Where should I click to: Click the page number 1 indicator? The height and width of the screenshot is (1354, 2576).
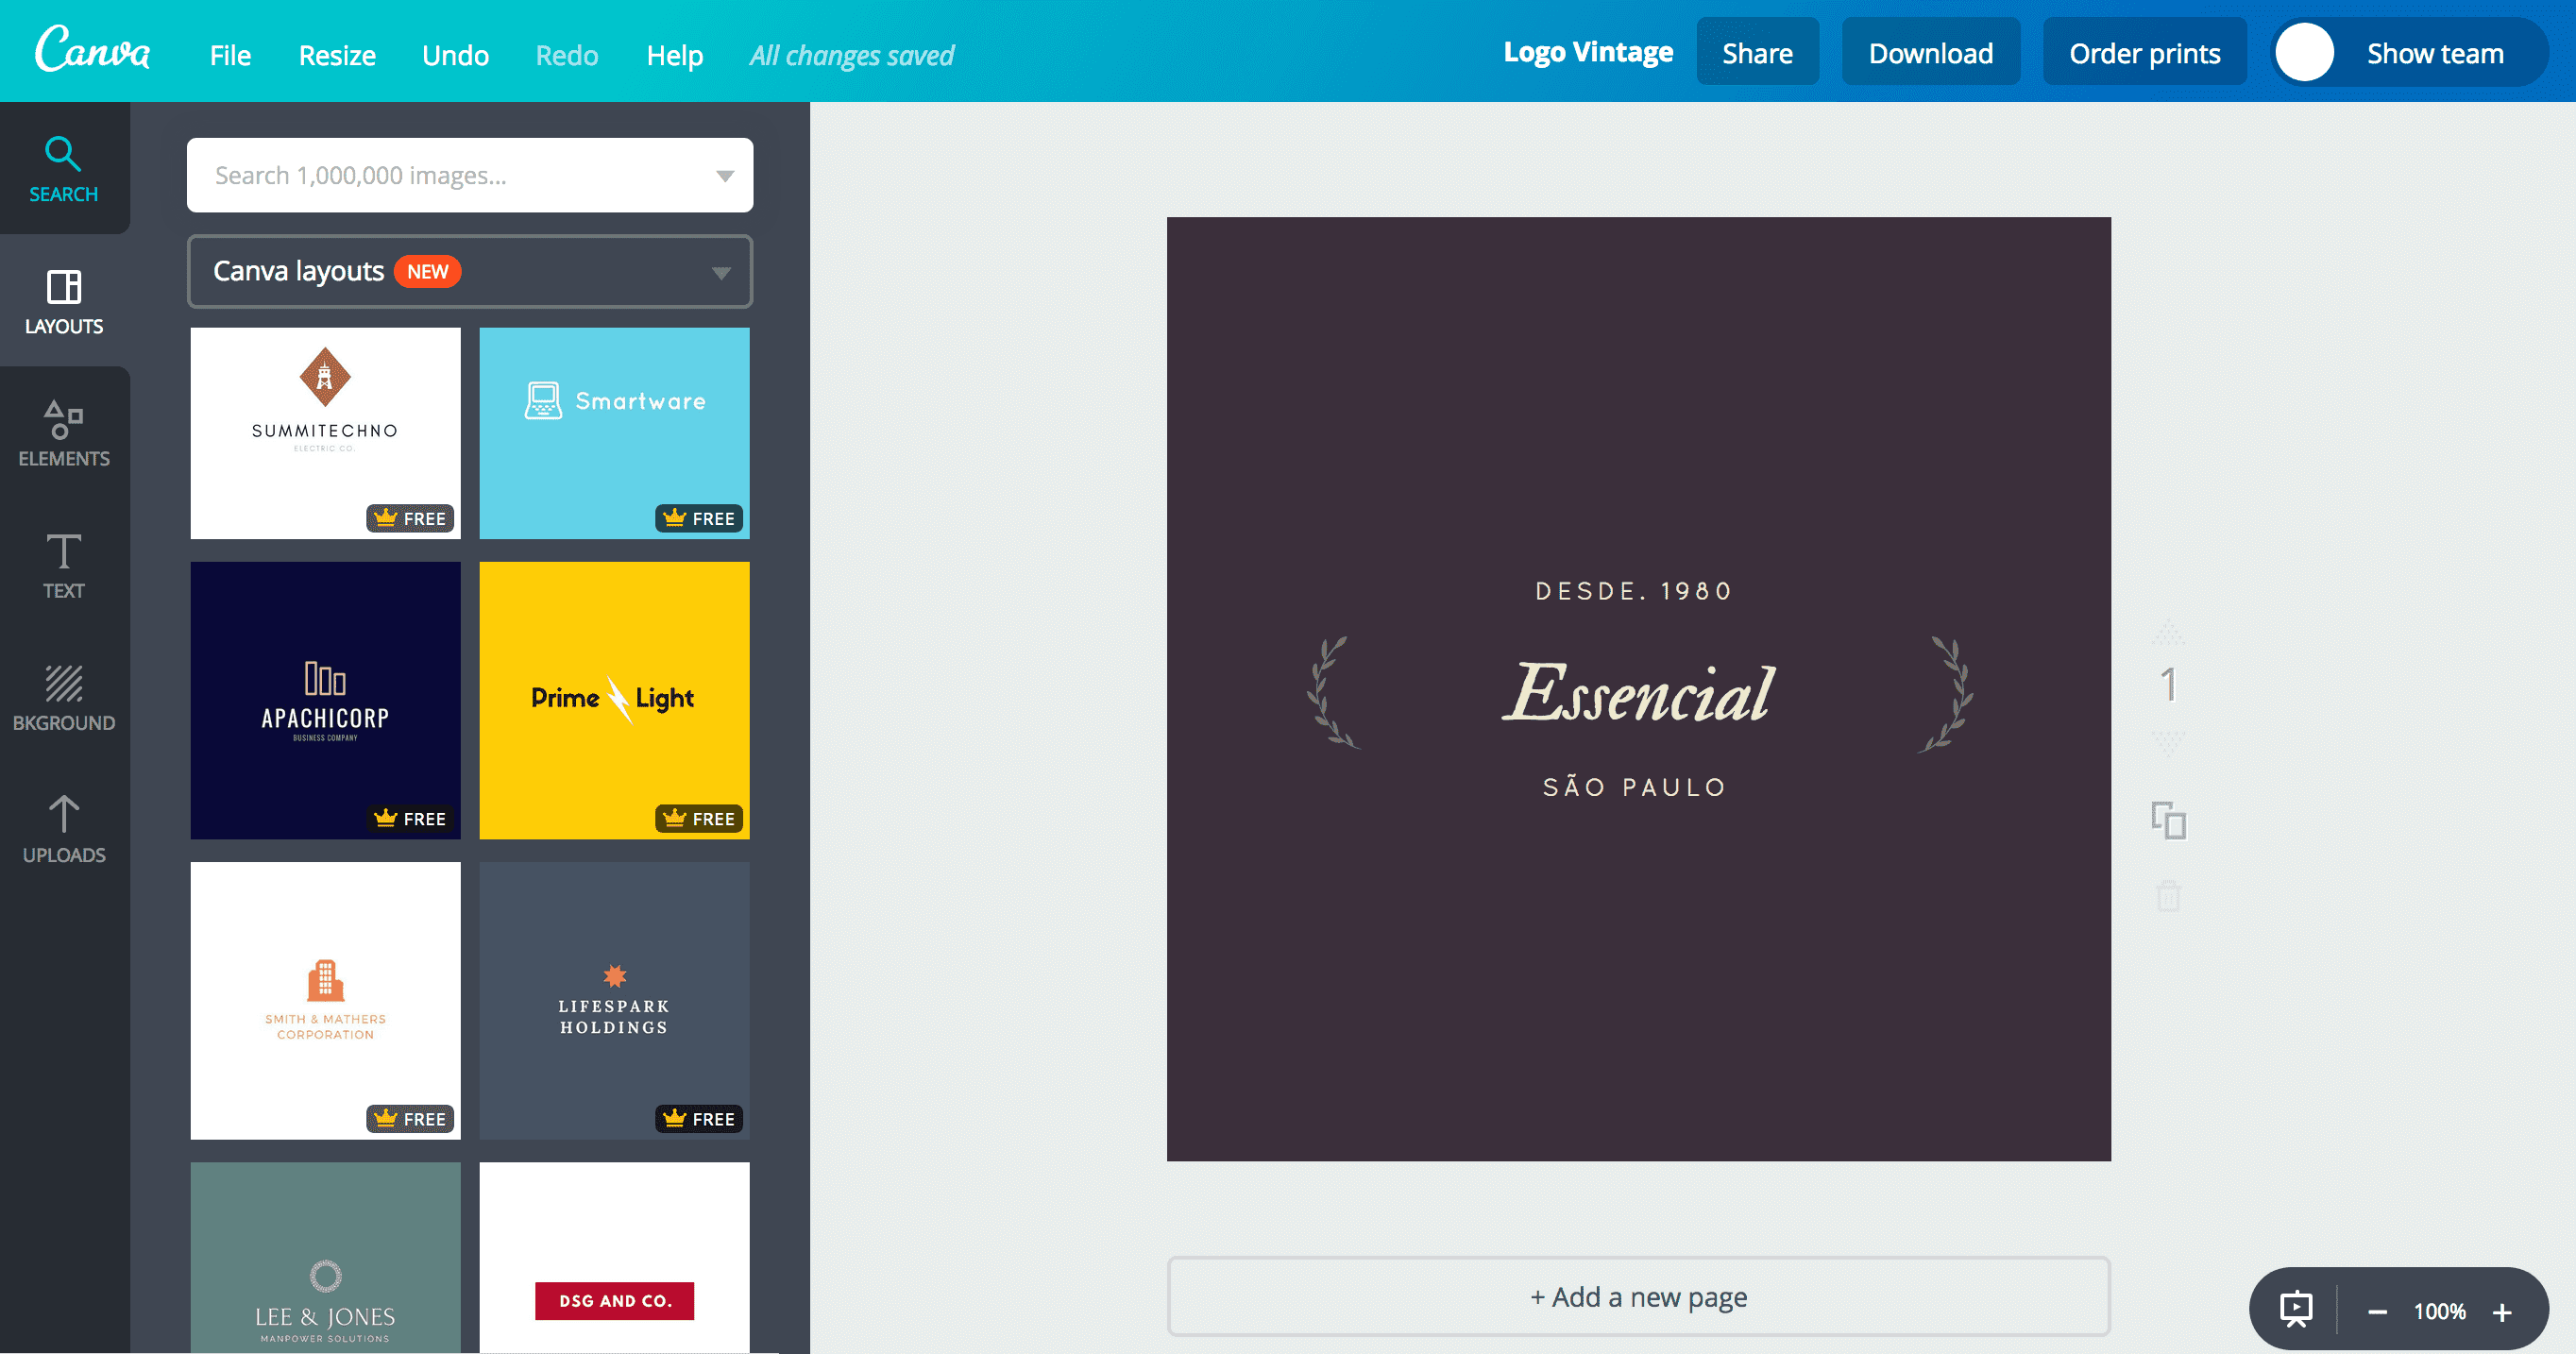[x=2168, y=685]
